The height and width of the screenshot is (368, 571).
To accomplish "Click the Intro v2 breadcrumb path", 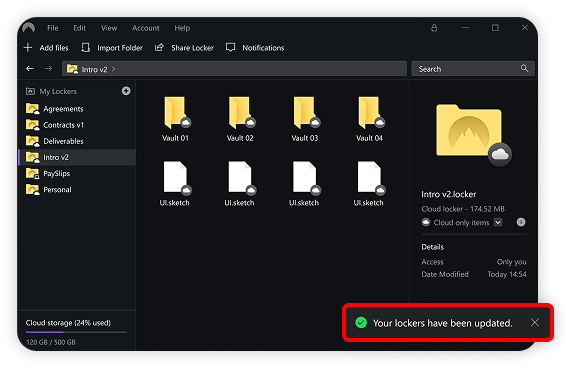I will pyautogui.click(x=94, y=69).
